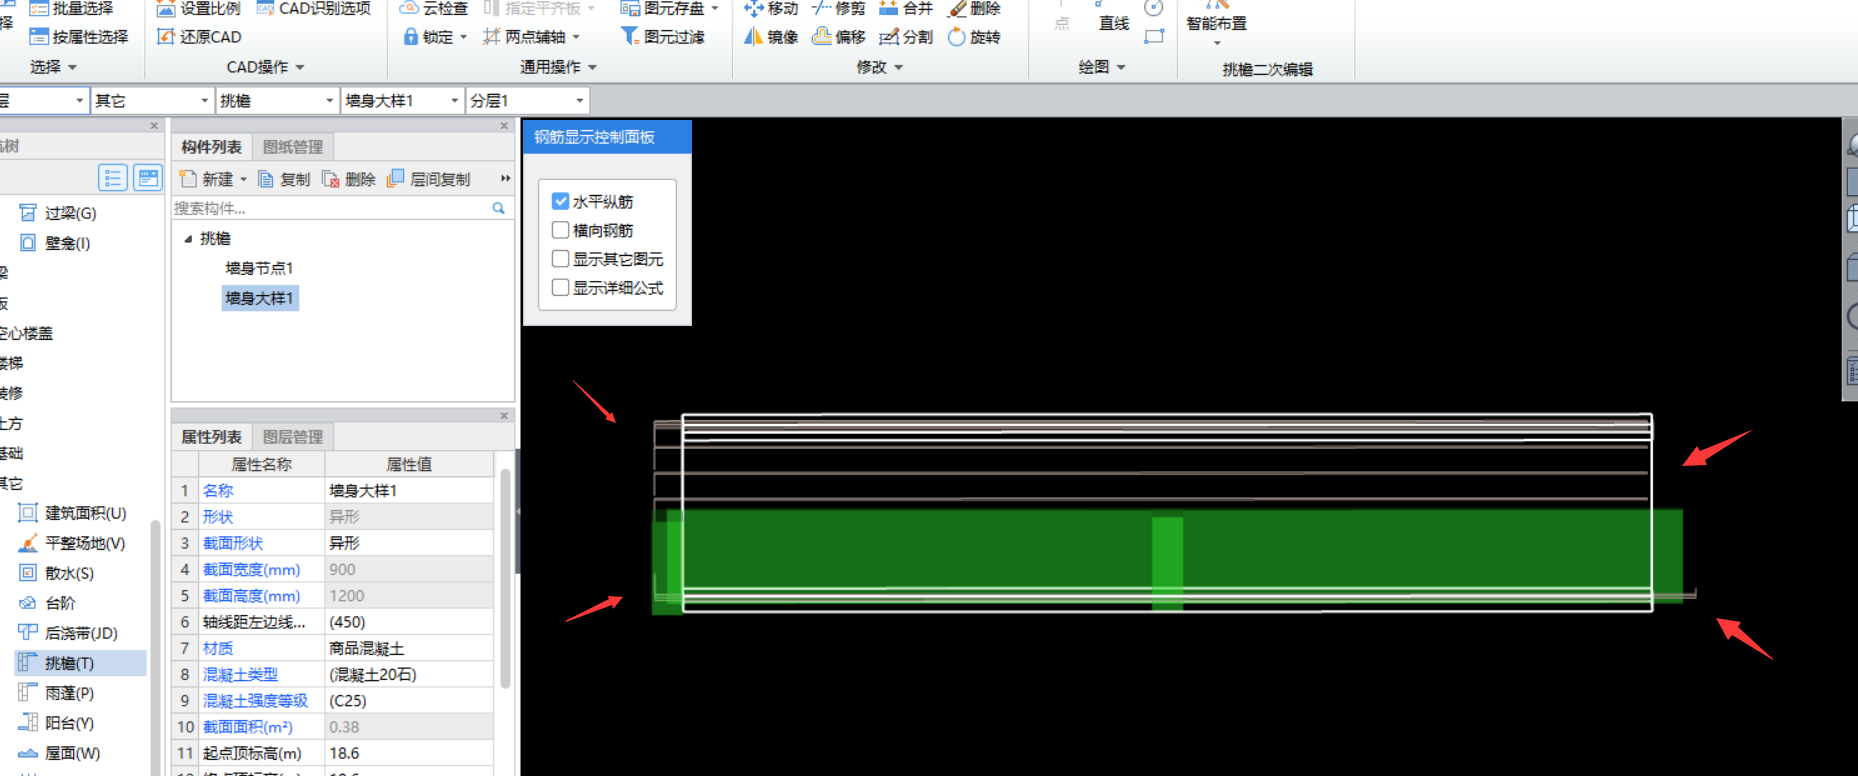Image resolution: width=1858 pixels, height=776 pixels.
Task: Switch to 属性列表 tab
Action: coord(211,437)
